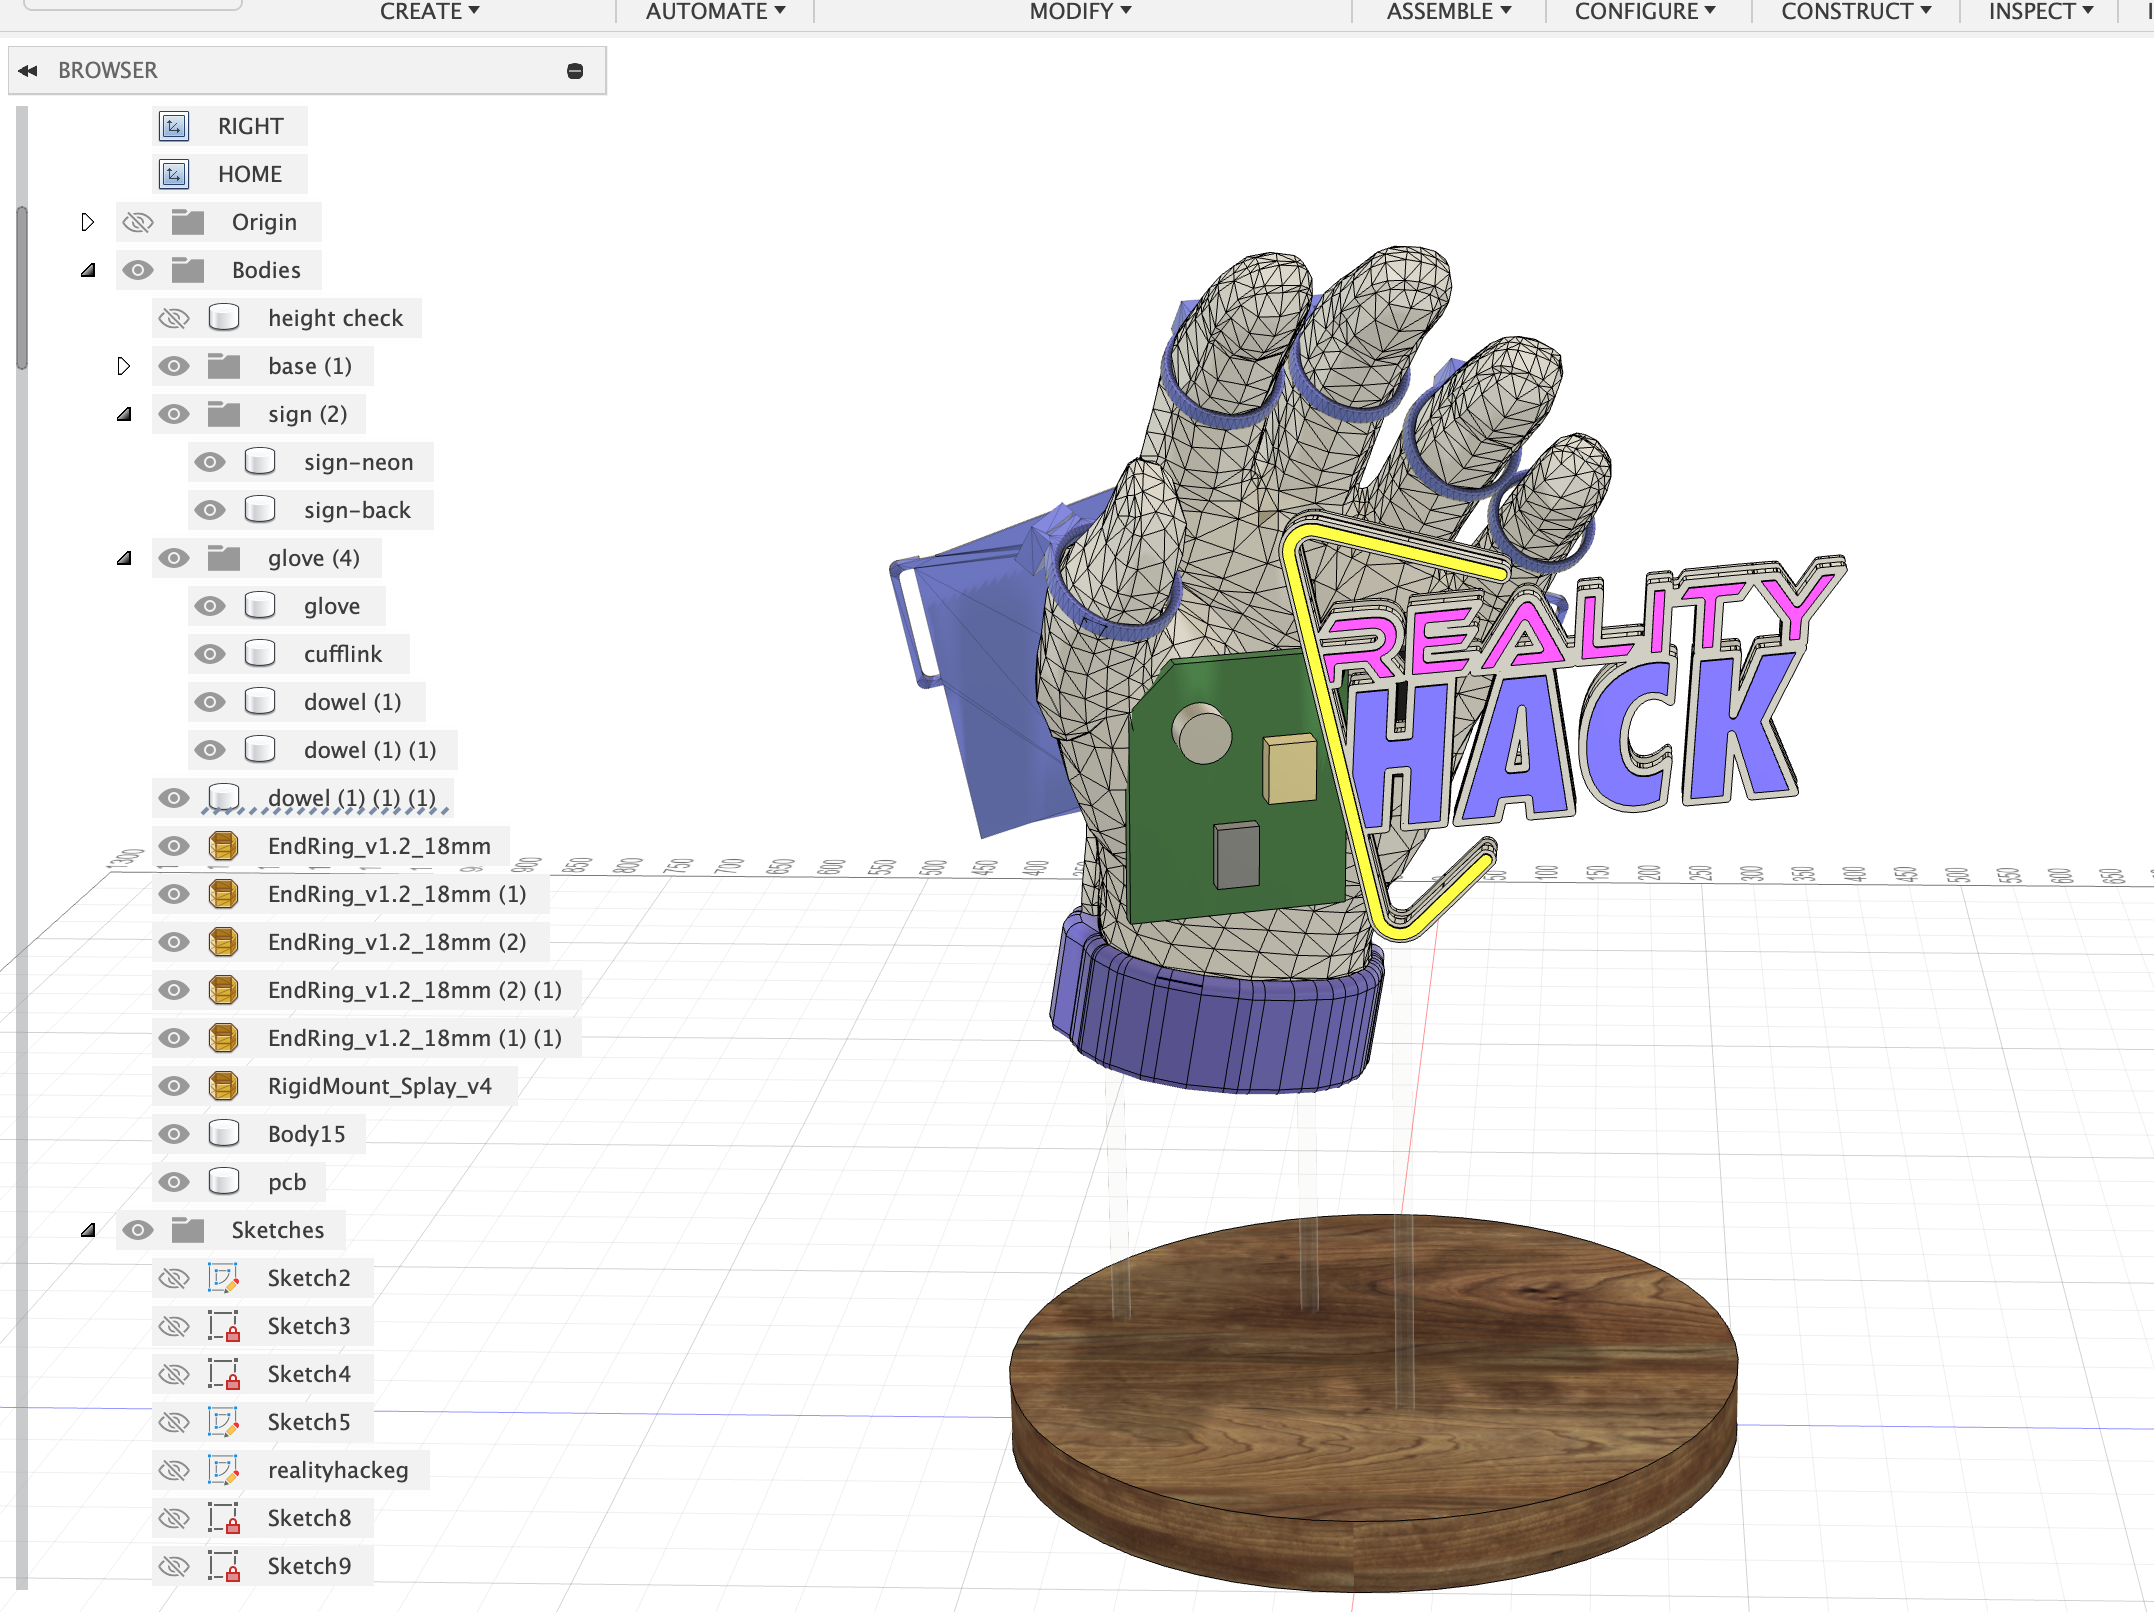This screenshot has height=1612, width=2154.
Task: Click the Bodies folder icon
Action: [x=189, y=269]
